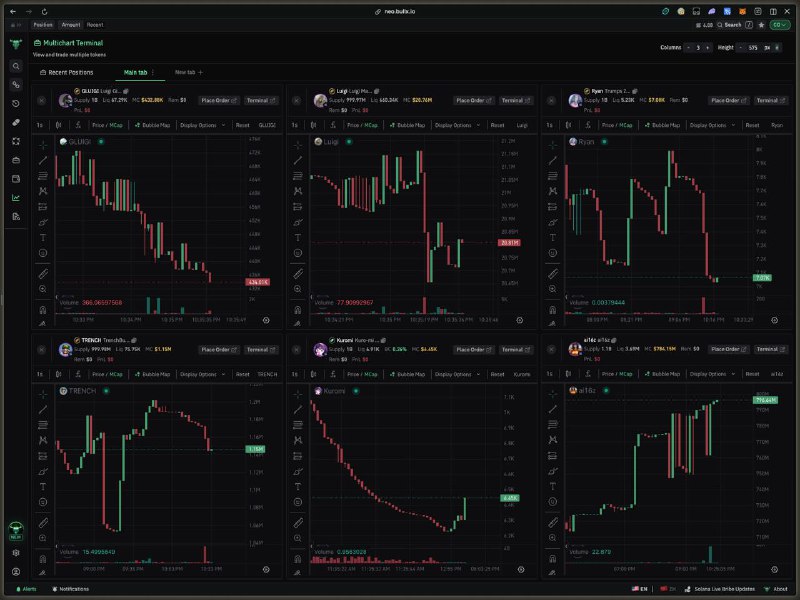Toggle Price / MCap on Kuromi chart
Image resolution: width=800 pixels, height=600 pixels.
click(362, 374)
